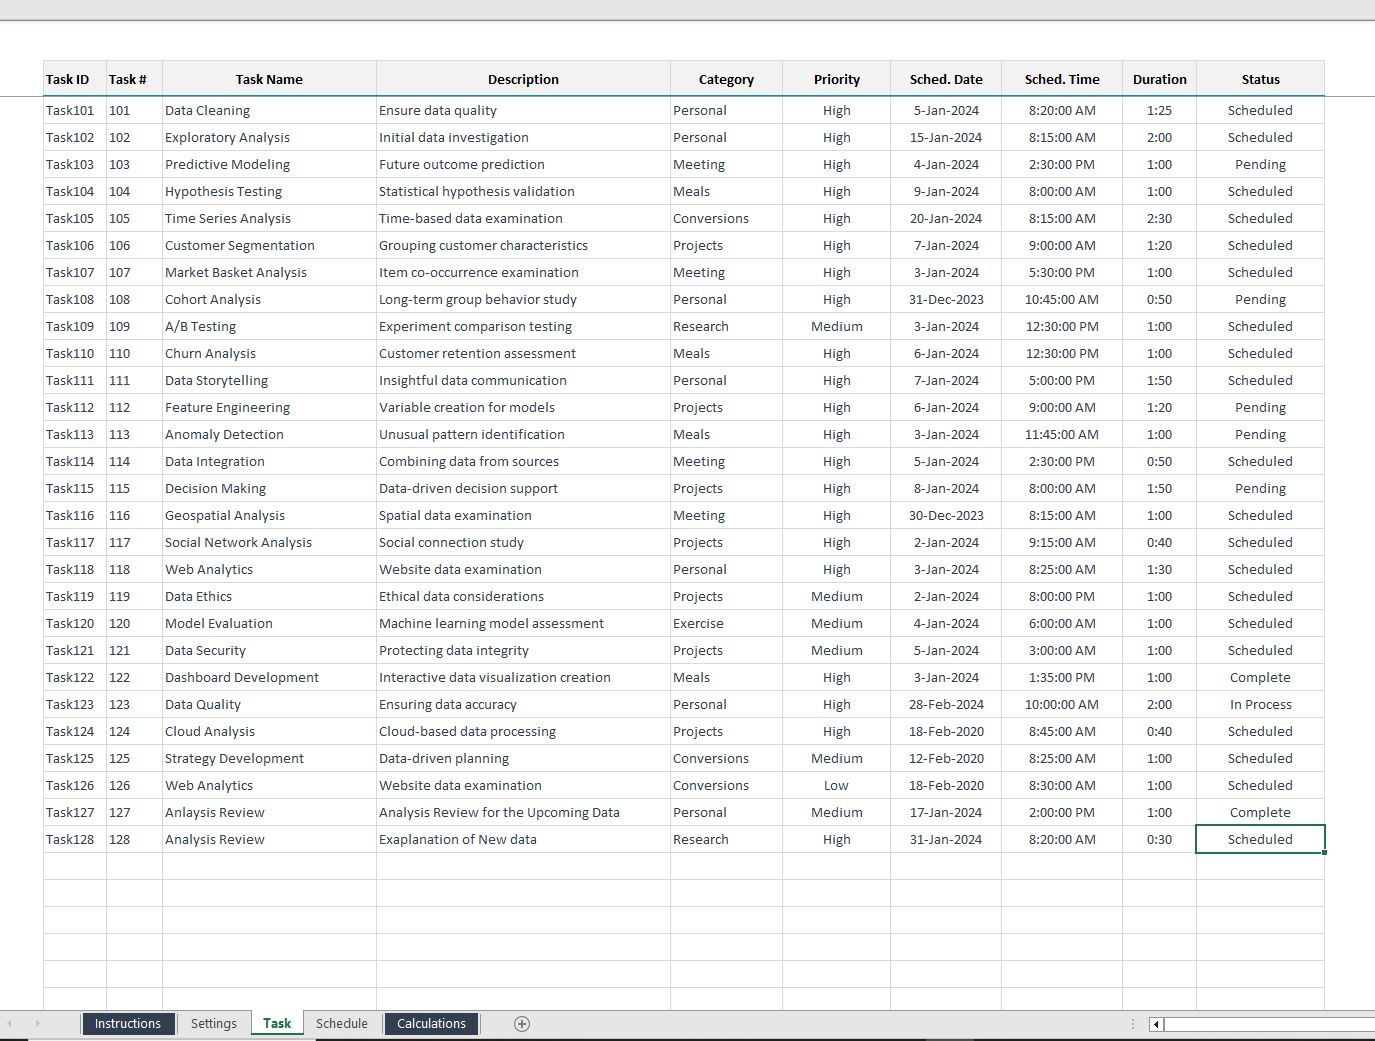Select the Task ID column header
Screen dimensions: 1375x1041
(75, 79)
